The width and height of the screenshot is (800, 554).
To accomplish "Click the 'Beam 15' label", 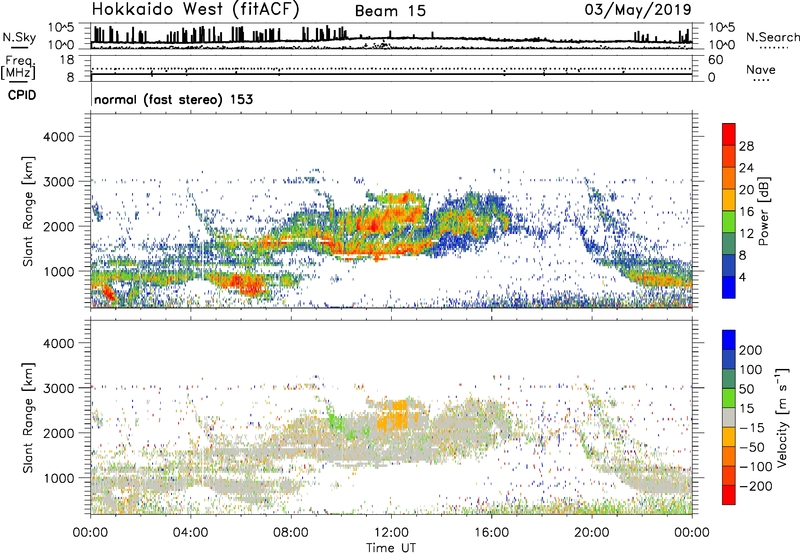I will pyautogui.click(x=390, y=11).
